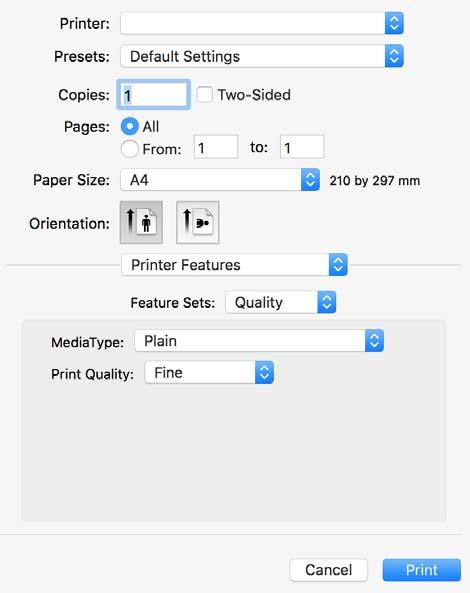470x593 pixels.
Task: Click the Cancel button
Action: coord(329,570)
